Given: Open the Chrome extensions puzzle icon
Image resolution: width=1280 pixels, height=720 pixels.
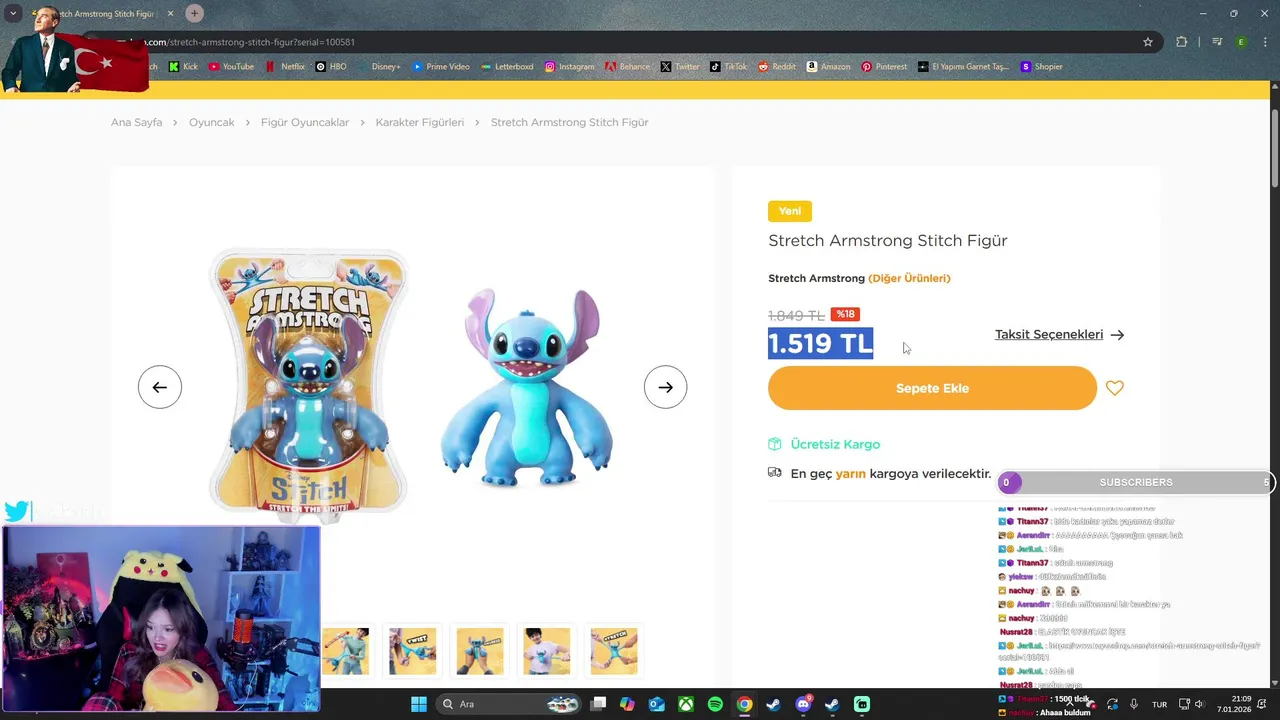Looking at the screenshot, I should 1181,42.
